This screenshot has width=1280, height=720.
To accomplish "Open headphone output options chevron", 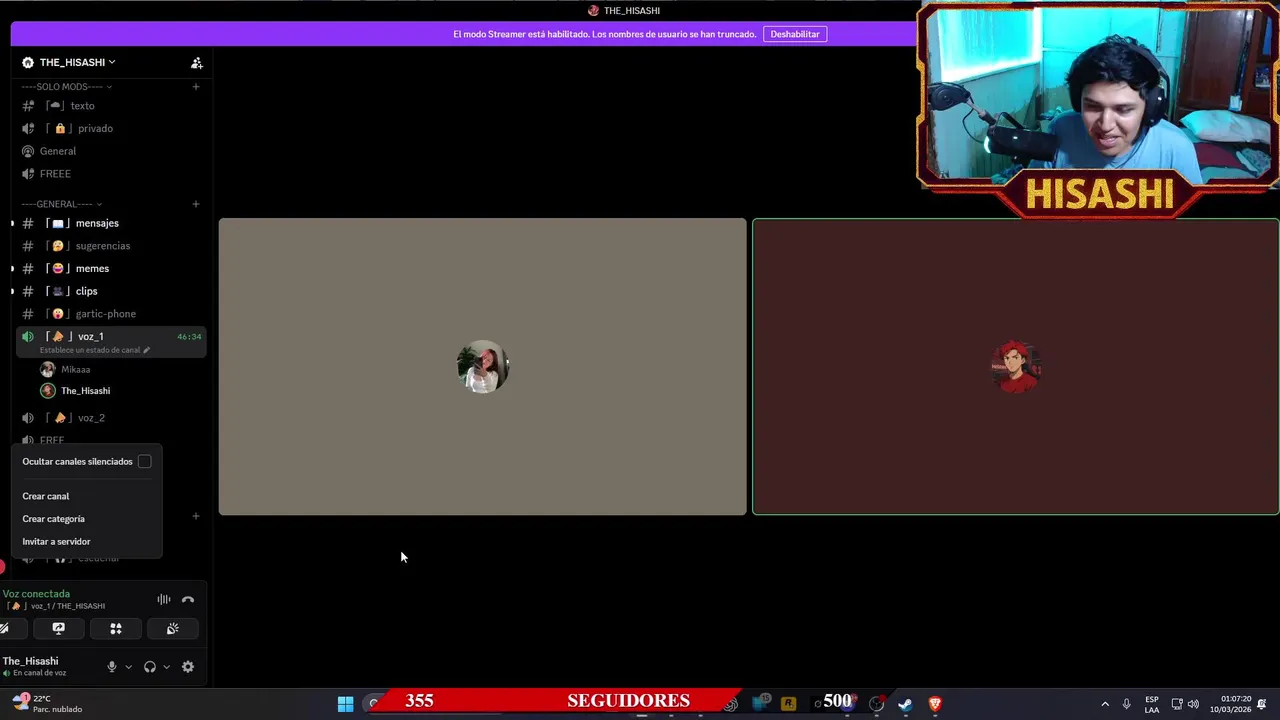I will pos(166,667).
